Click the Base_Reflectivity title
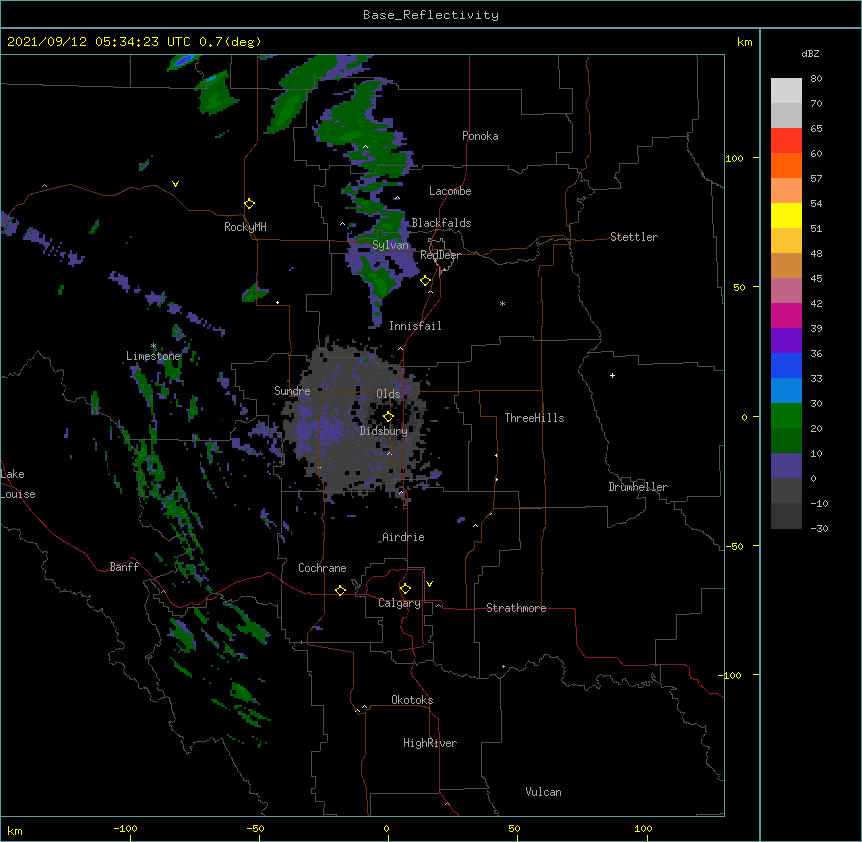This screenshot has height=842, width=862. click(431, 15)
